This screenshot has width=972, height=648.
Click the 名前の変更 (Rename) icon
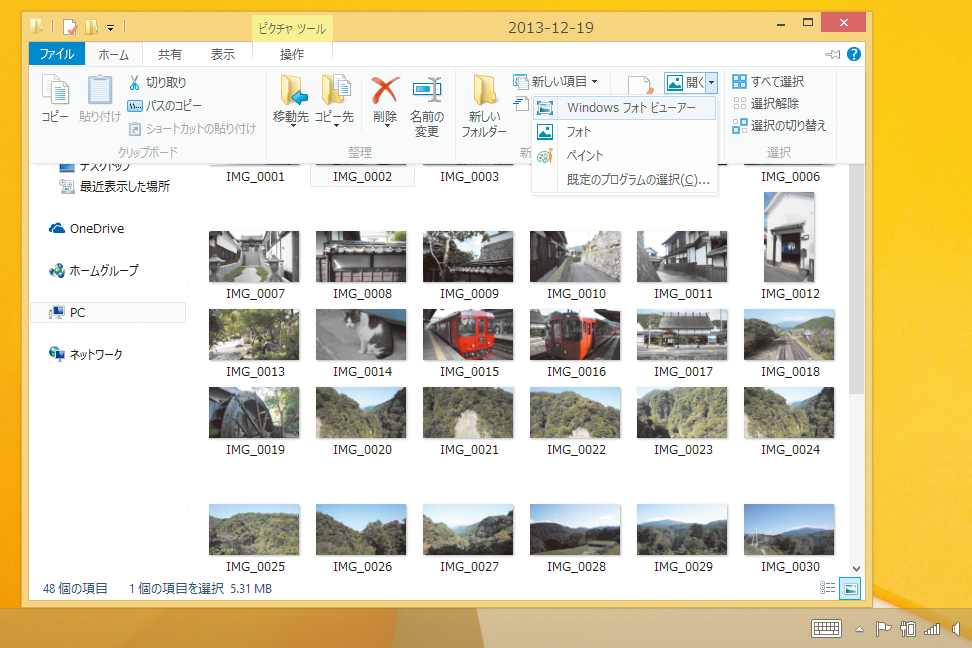[x=427, y=91]
